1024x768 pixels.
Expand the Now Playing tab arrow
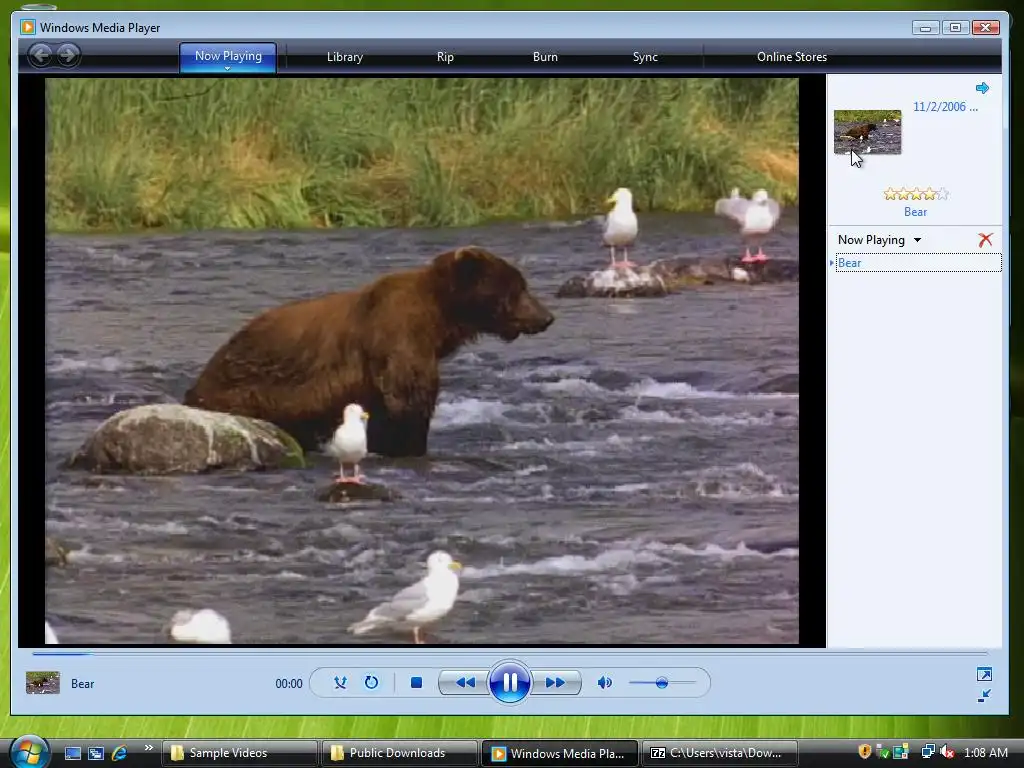click(x=227, y=68)
